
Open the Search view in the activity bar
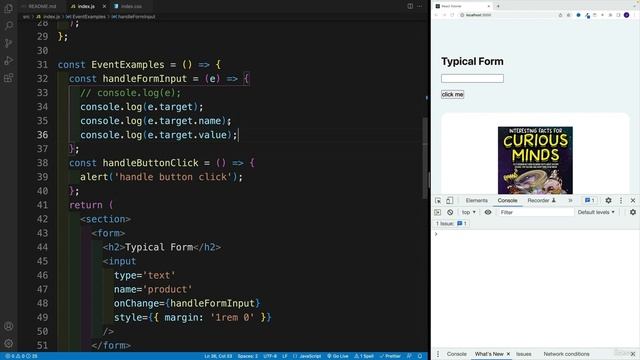tap(9, 26)
